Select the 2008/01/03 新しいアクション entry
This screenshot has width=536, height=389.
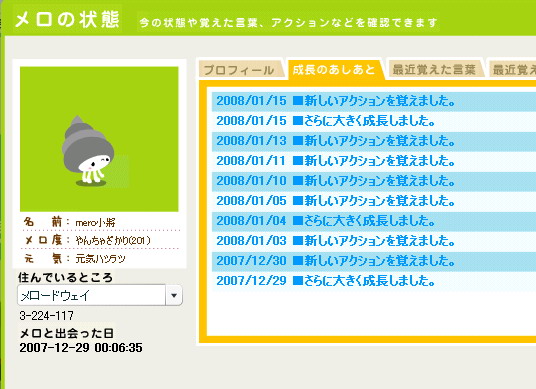(x=374, y=241)
